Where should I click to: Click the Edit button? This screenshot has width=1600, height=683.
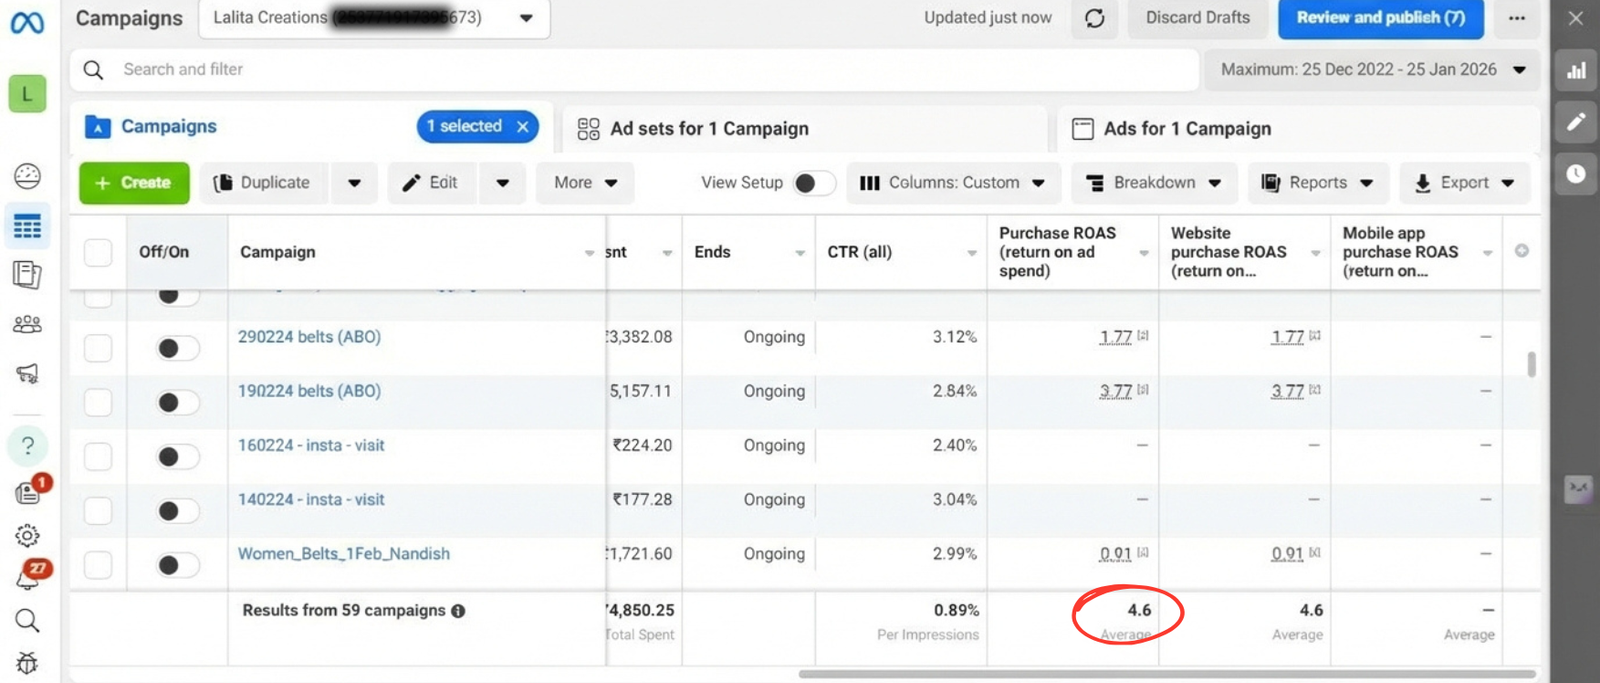click(433, 183)
